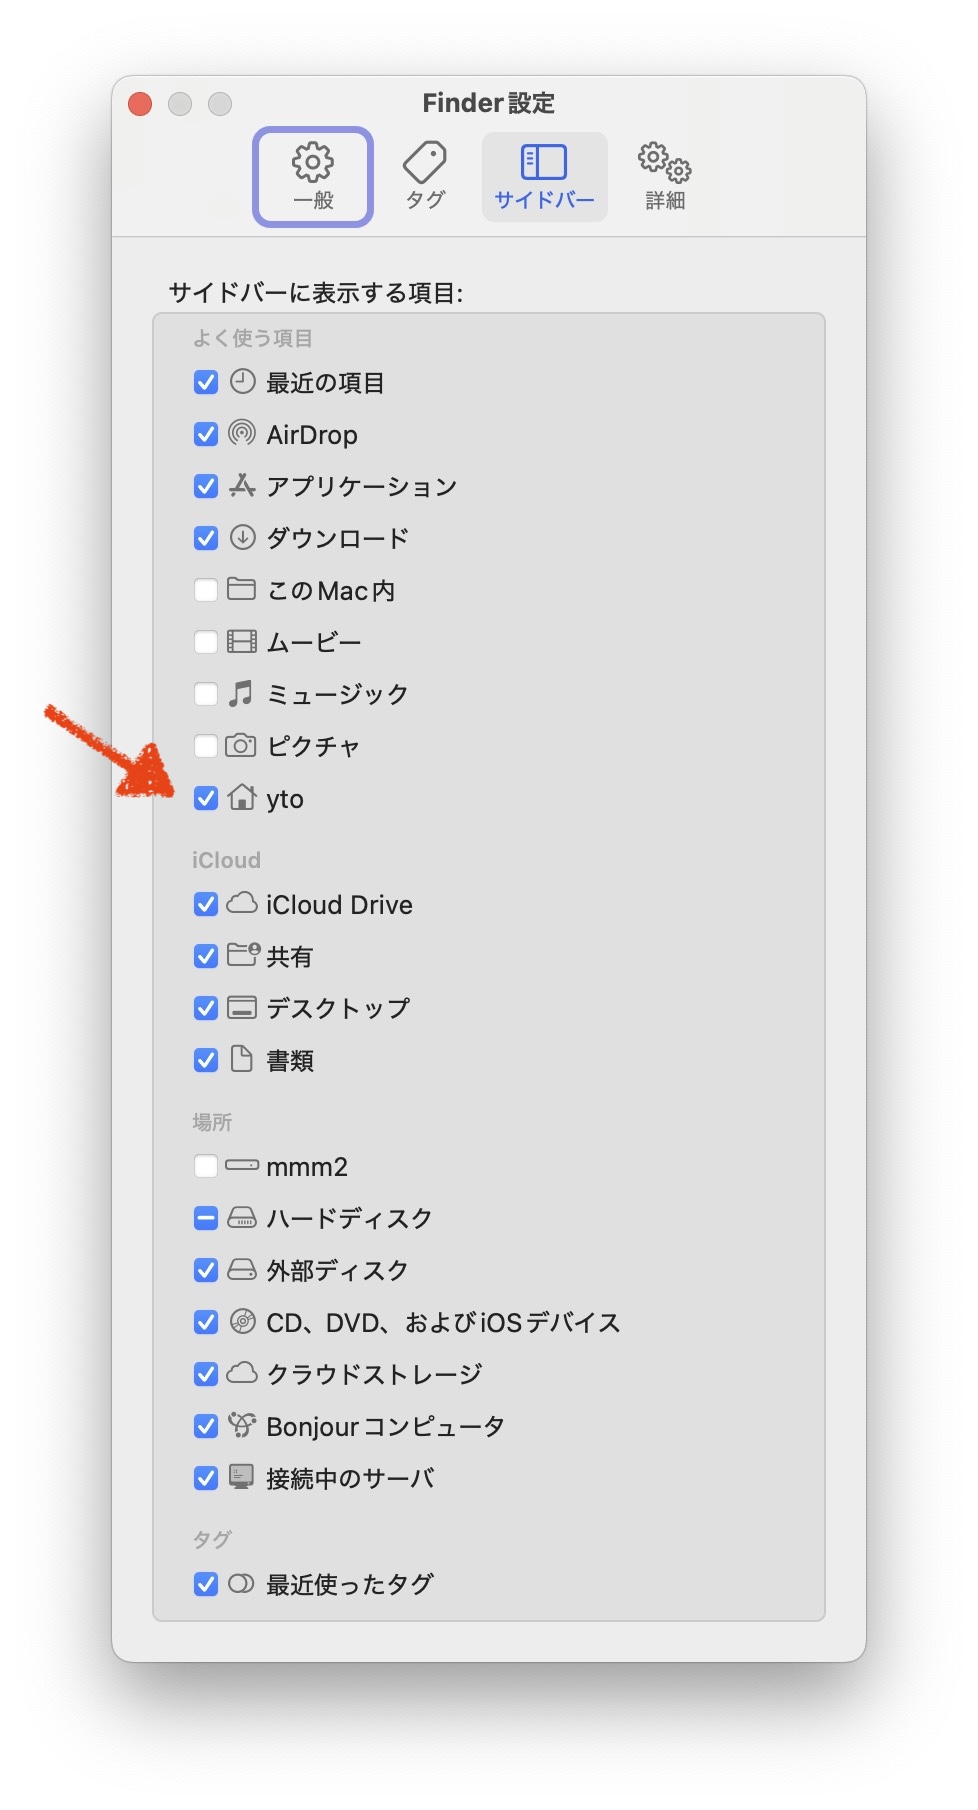The width and height of the screenshot is (978, 1810).
Task: Click the AirDrop radar icon
Action: (242, 433)
